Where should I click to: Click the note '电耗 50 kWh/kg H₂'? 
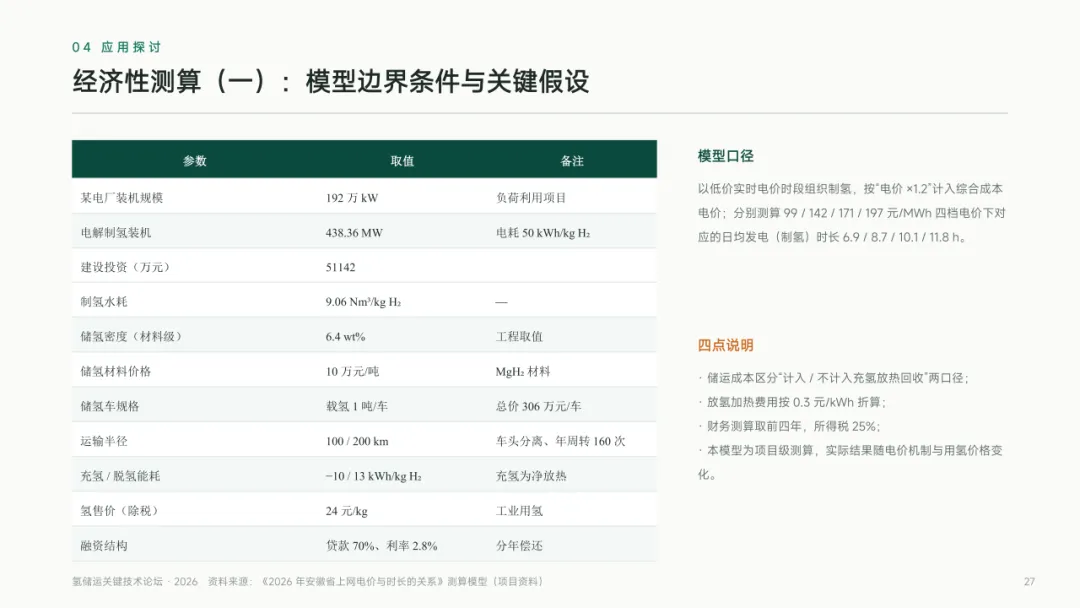[543, 233]
